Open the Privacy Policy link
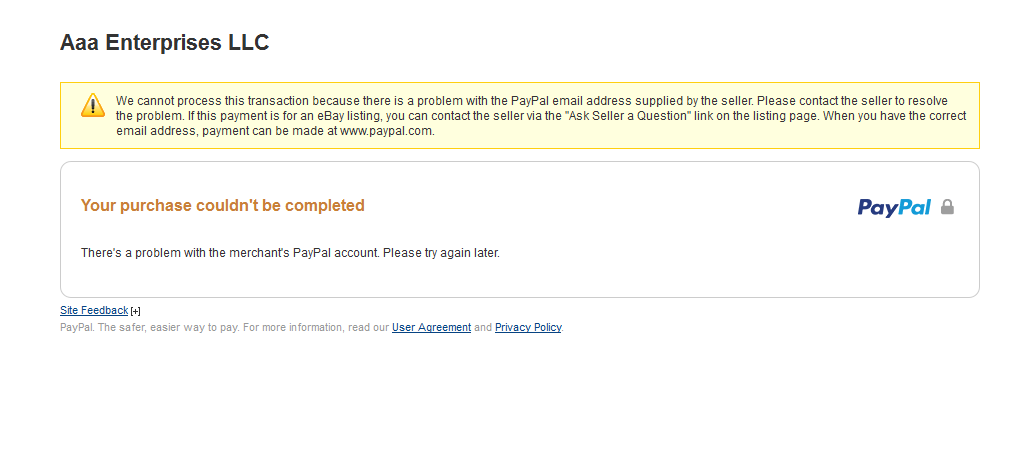 [528, 328]
